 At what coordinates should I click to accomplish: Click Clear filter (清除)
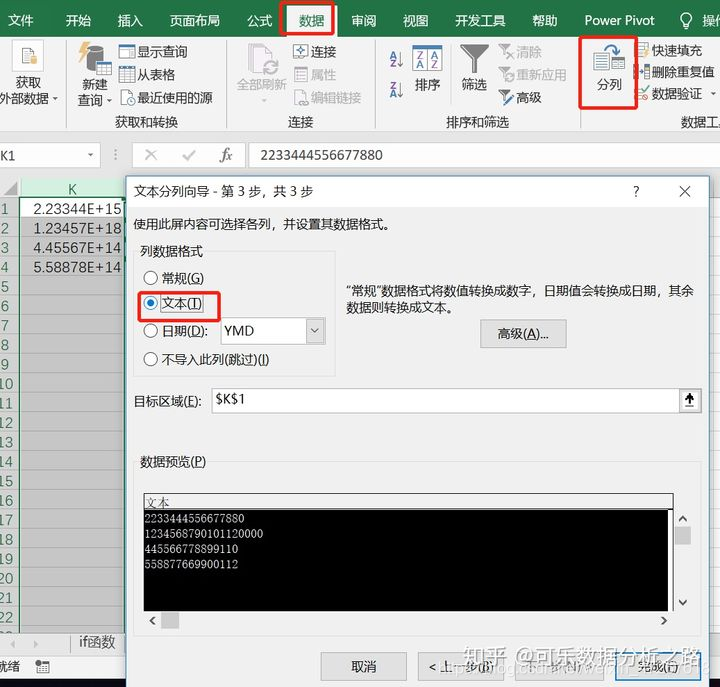520,52
